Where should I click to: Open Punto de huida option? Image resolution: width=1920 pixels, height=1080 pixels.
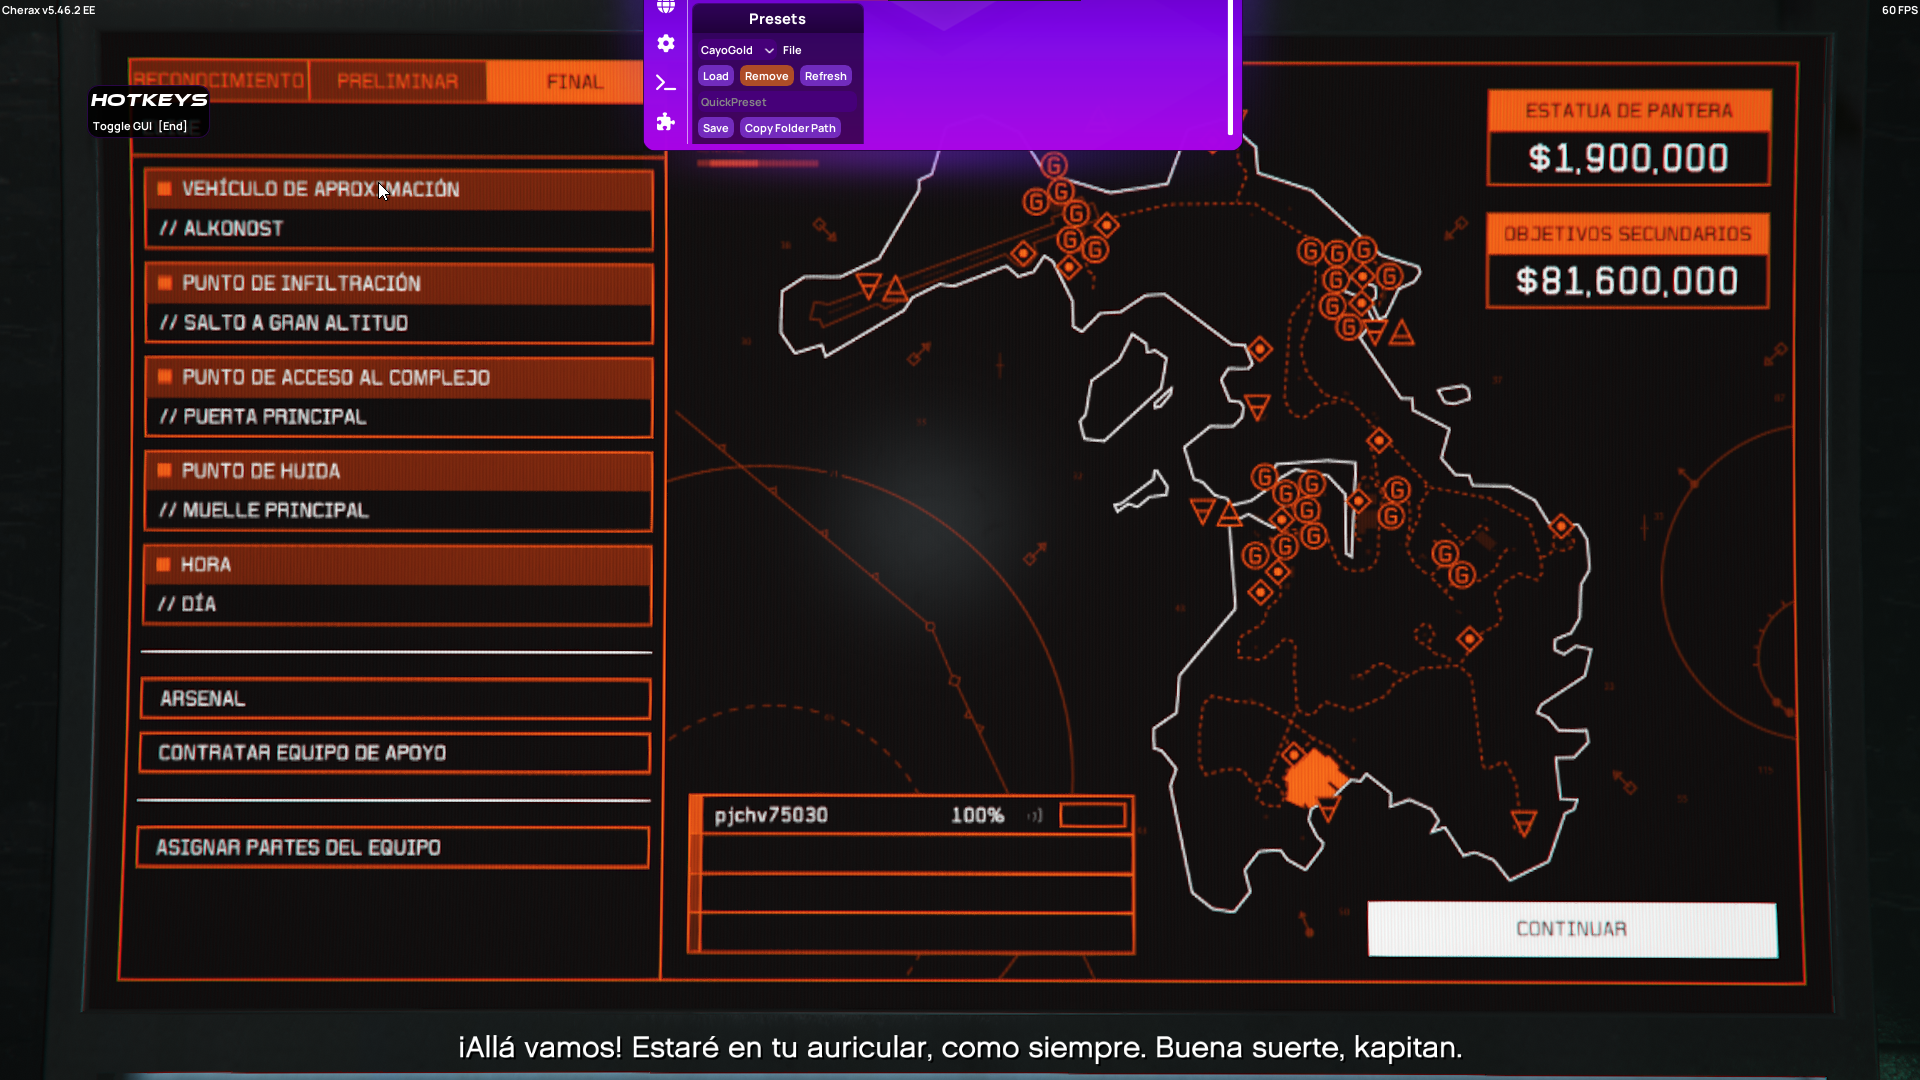tap(398, 491)
